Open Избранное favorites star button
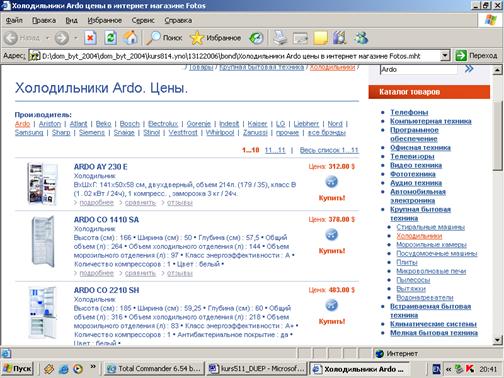This screenshot has height=378, width=504. tap(215, 38)
